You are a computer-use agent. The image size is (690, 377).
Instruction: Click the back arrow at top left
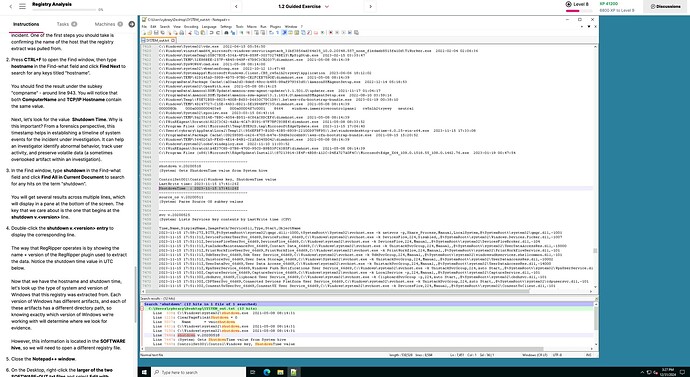pyautogui.click(x=11, y=6)
